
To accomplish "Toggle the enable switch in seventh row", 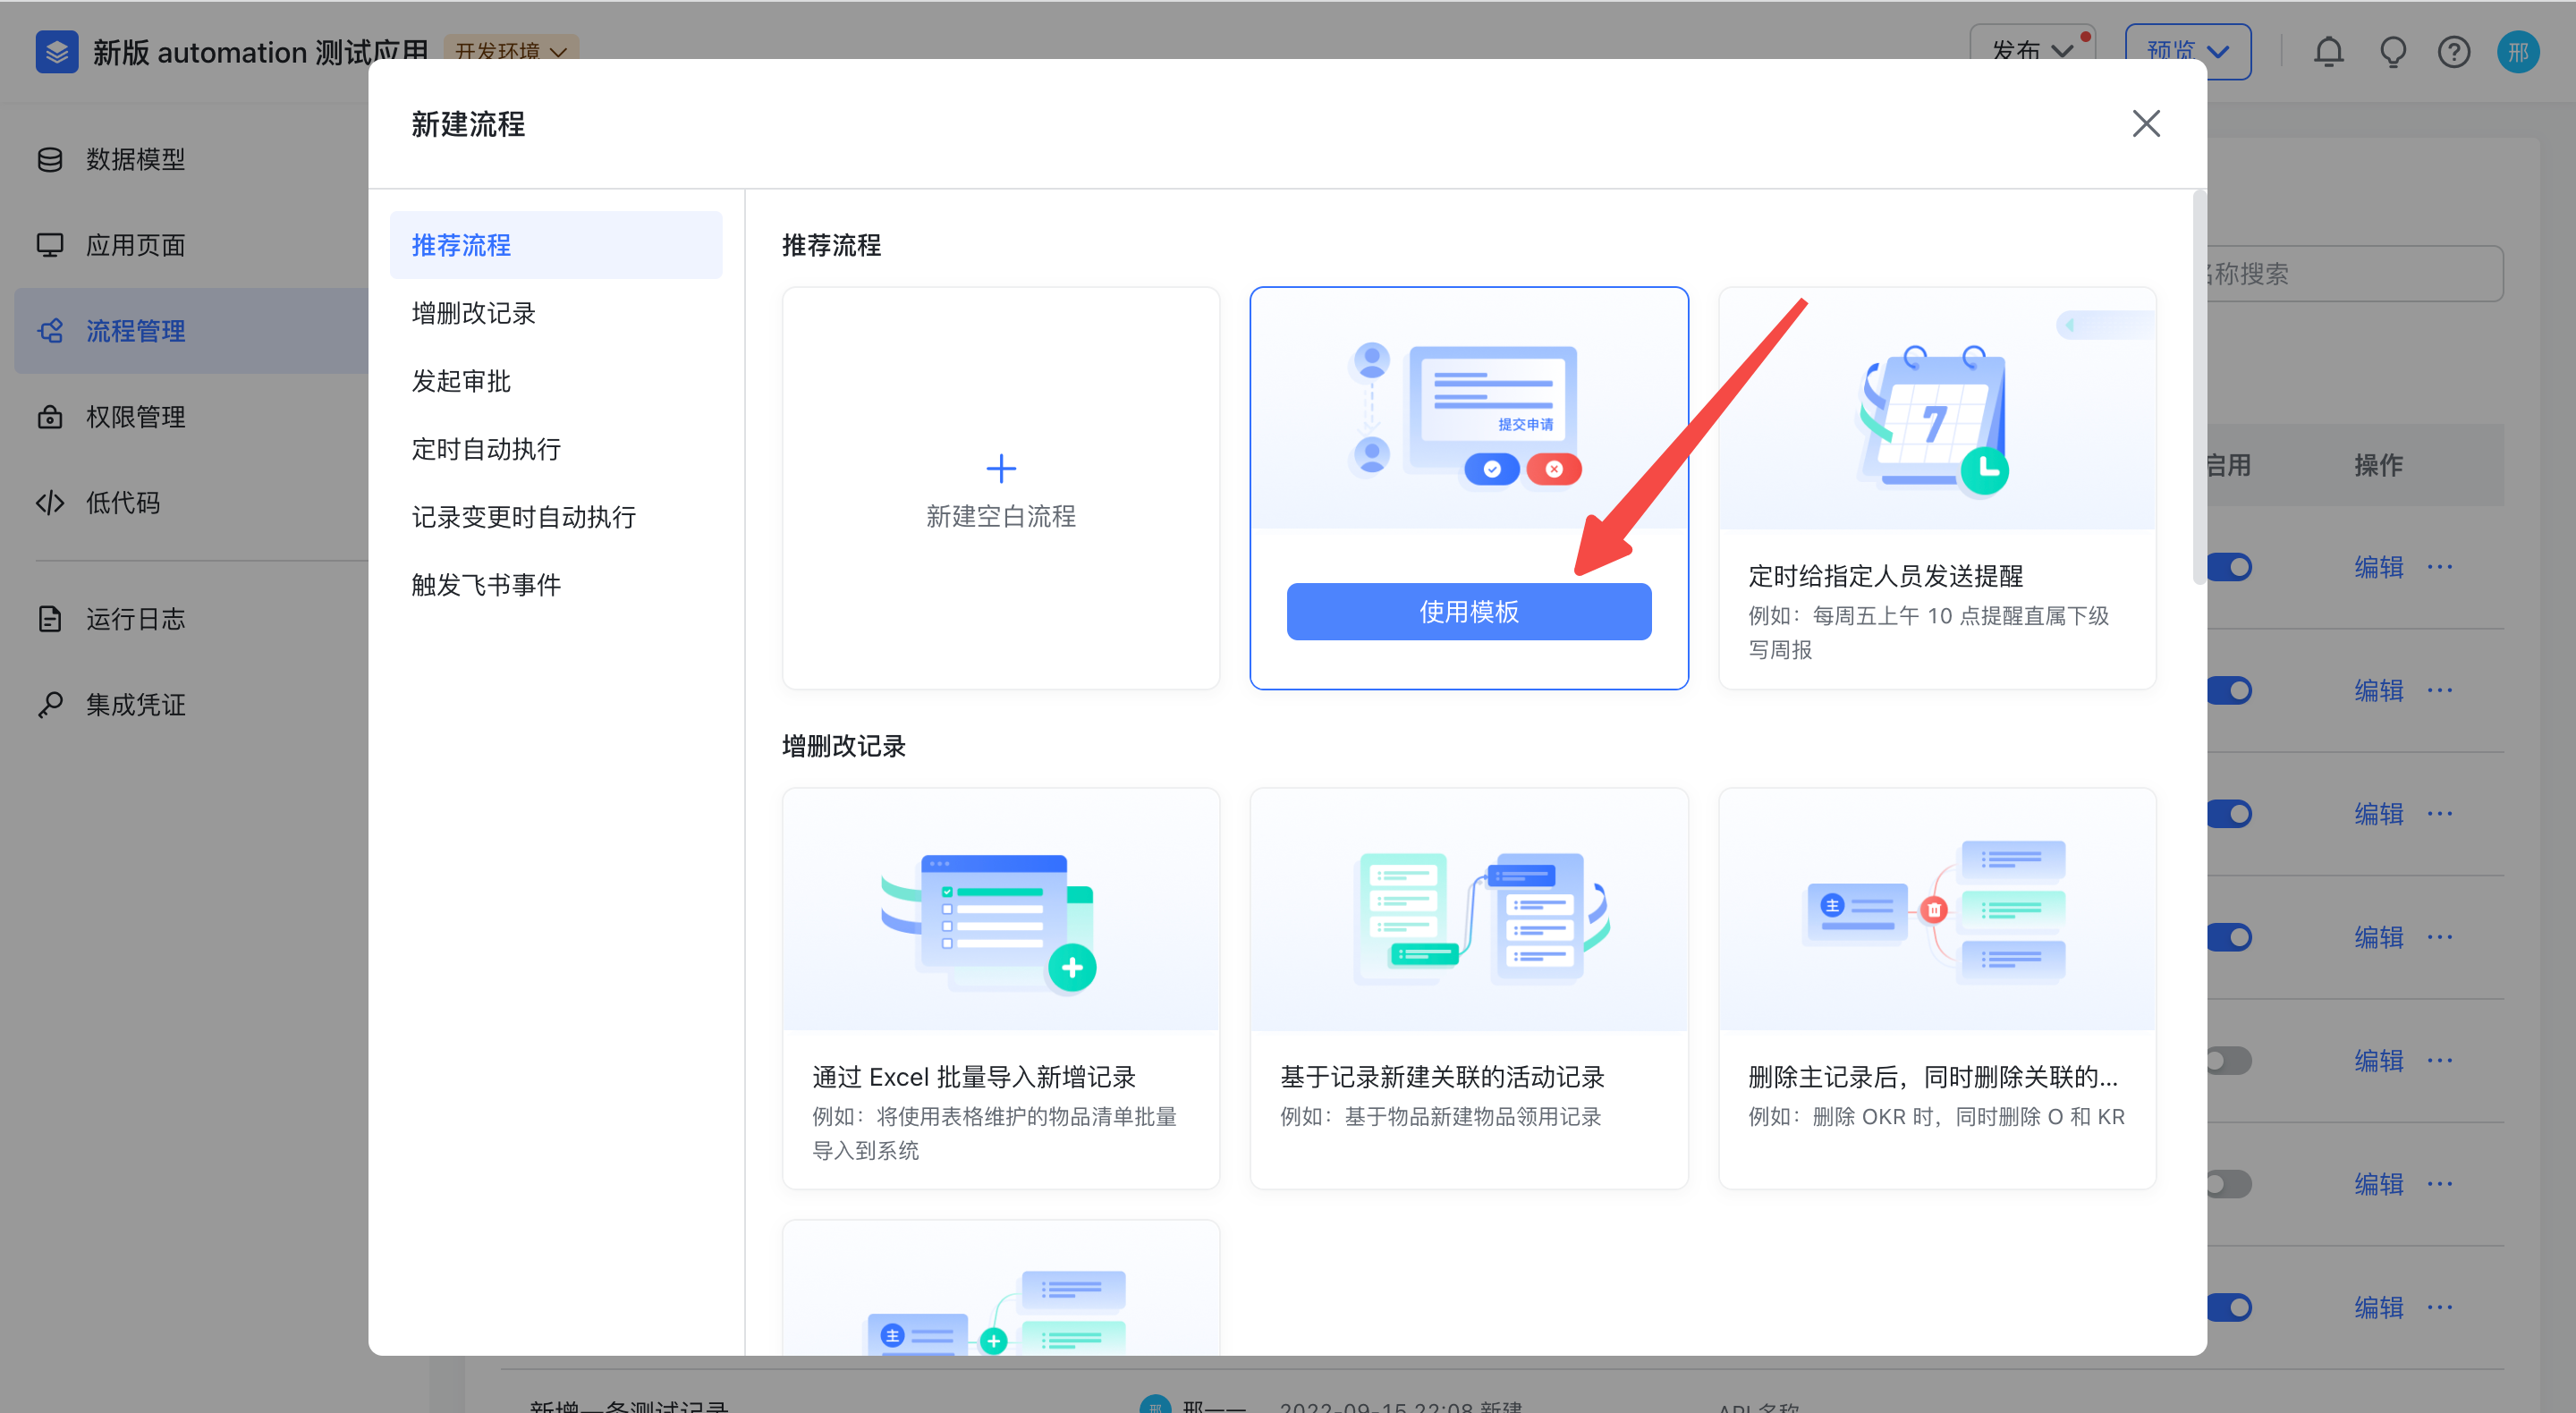I will [2230, 1307].
